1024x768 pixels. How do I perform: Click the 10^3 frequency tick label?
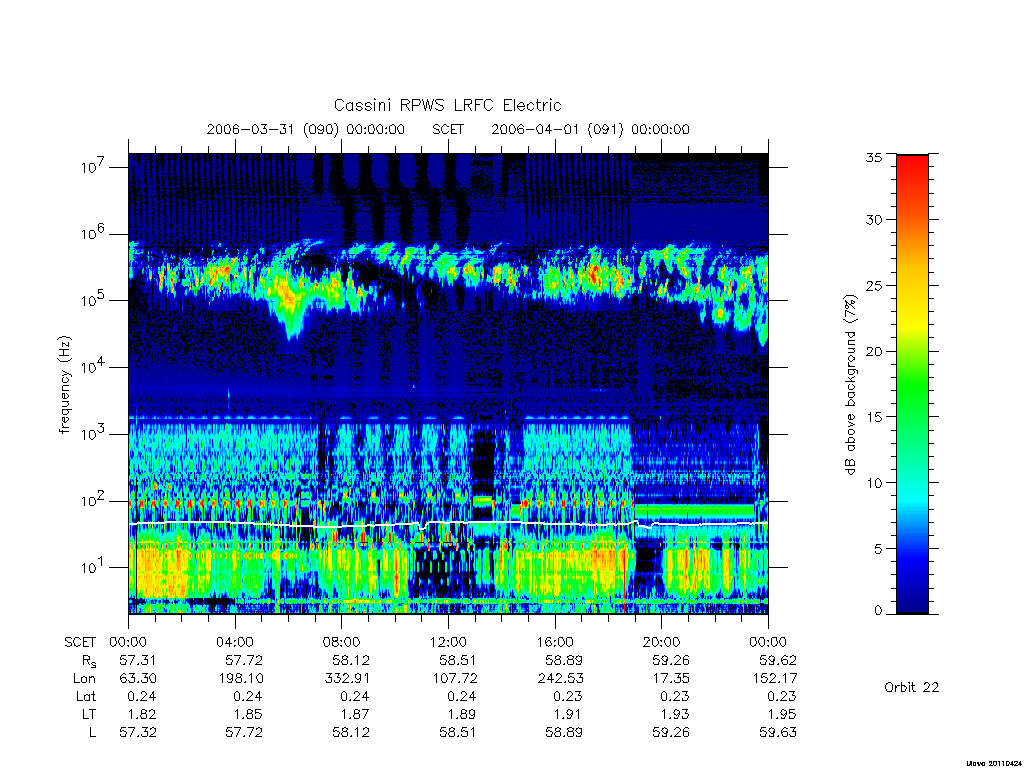pos(94,433)
